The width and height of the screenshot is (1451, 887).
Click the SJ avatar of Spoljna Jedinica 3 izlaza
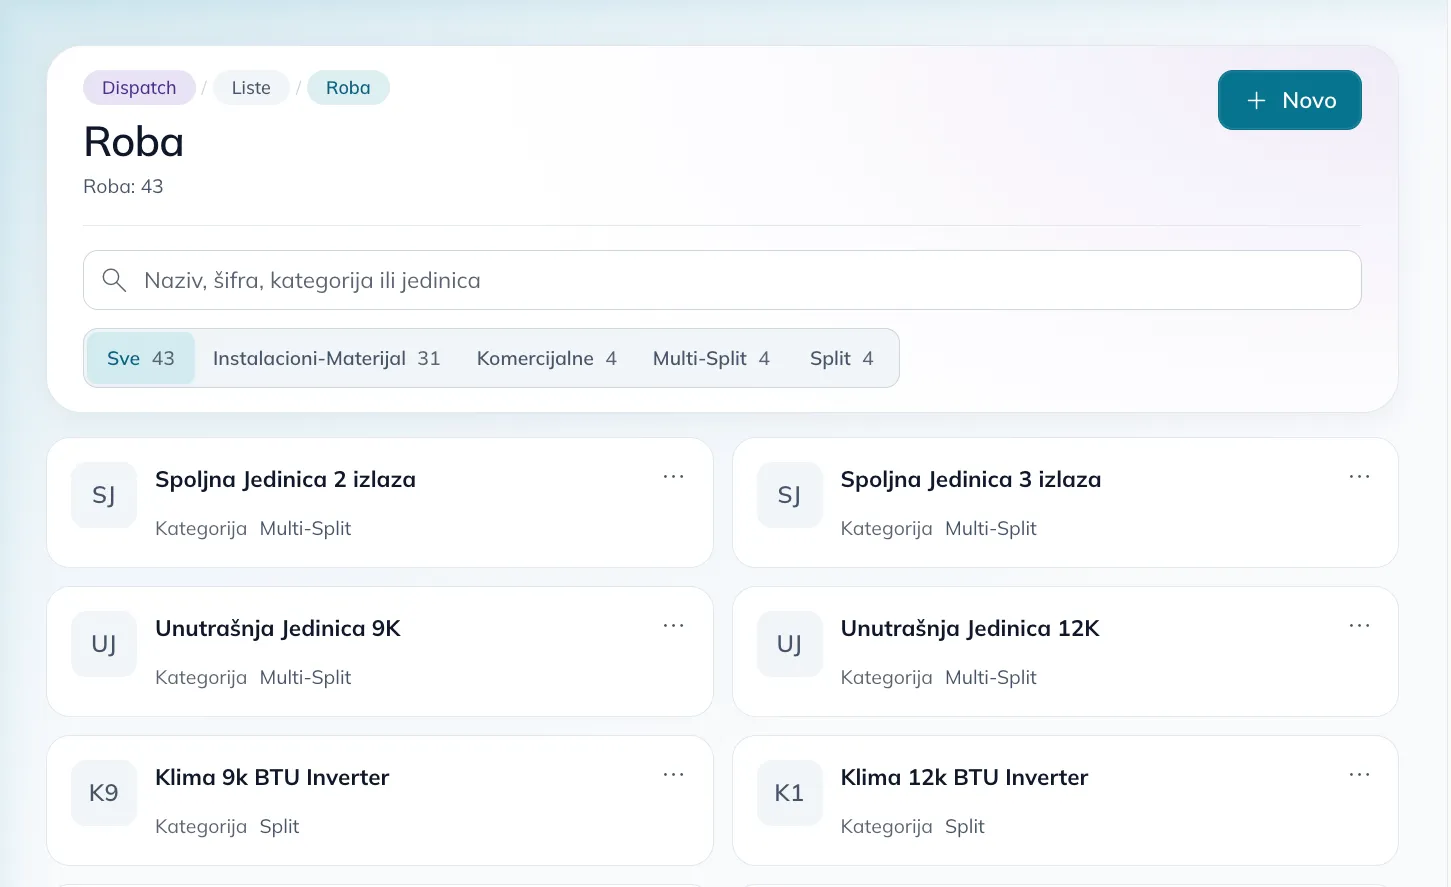click(790, 495)
